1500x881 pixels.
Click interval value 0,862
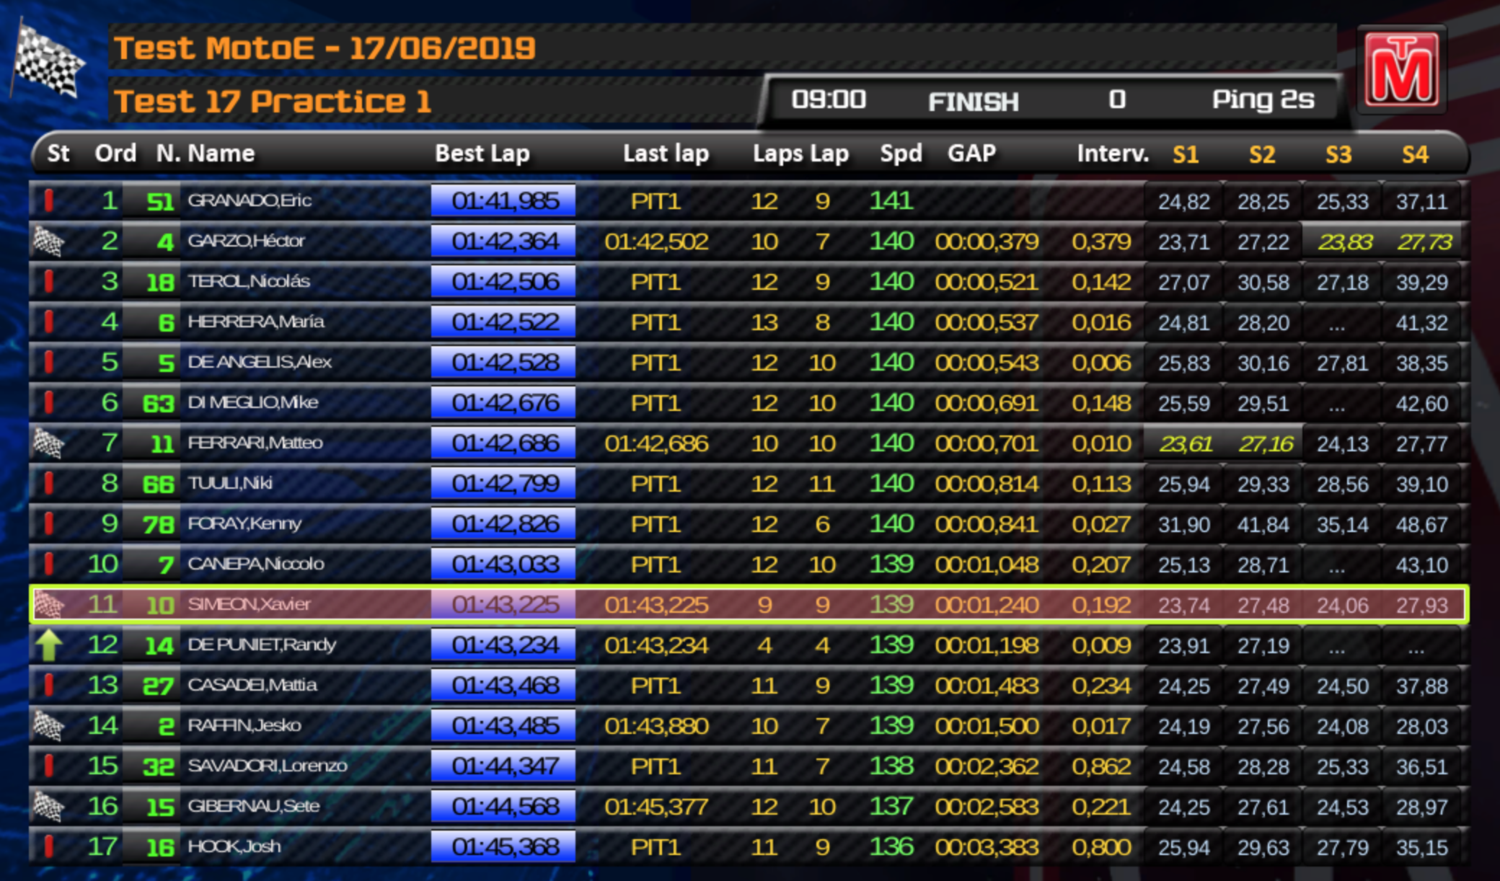[x=1101, y=767]
